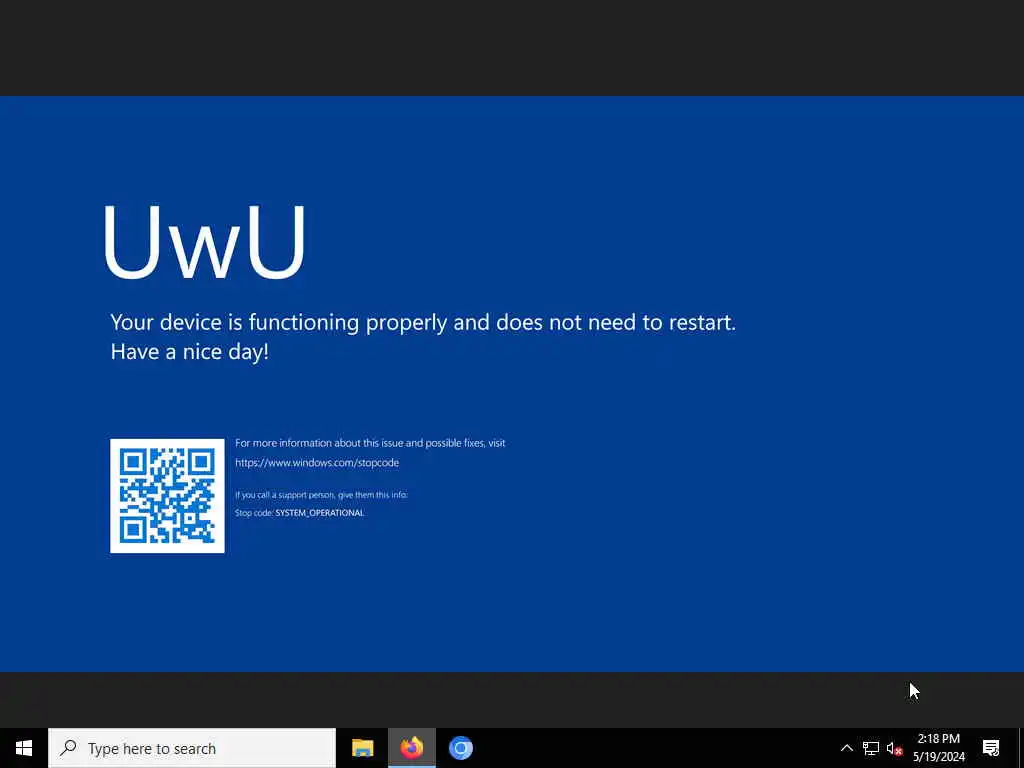Focus the 'Type here to search' box
This screenshot has width=1024, height=768.
(192, 748)
